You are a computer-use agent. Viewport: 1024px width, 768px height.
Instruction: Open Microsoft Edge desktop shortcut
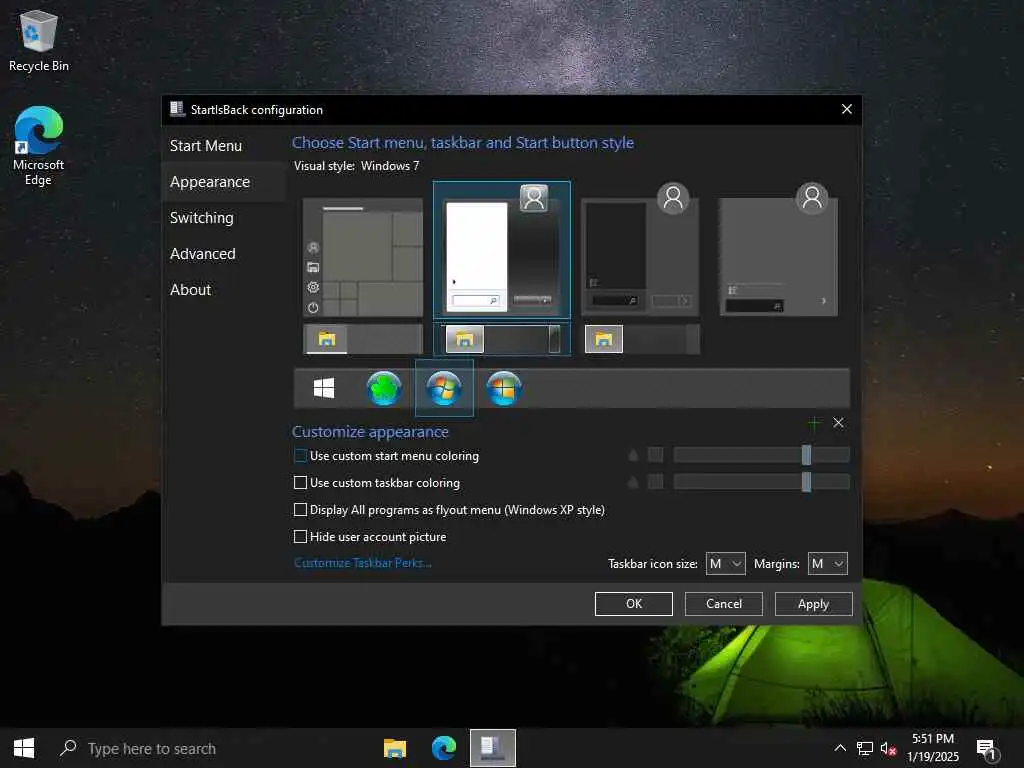(38, 146)
